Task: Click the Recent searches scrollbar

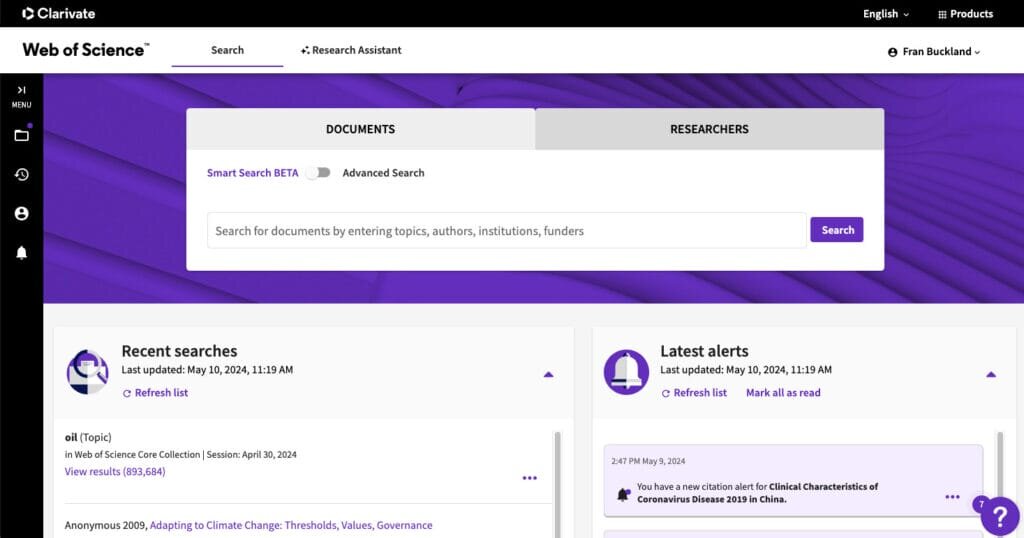Action: pos(557,480)
